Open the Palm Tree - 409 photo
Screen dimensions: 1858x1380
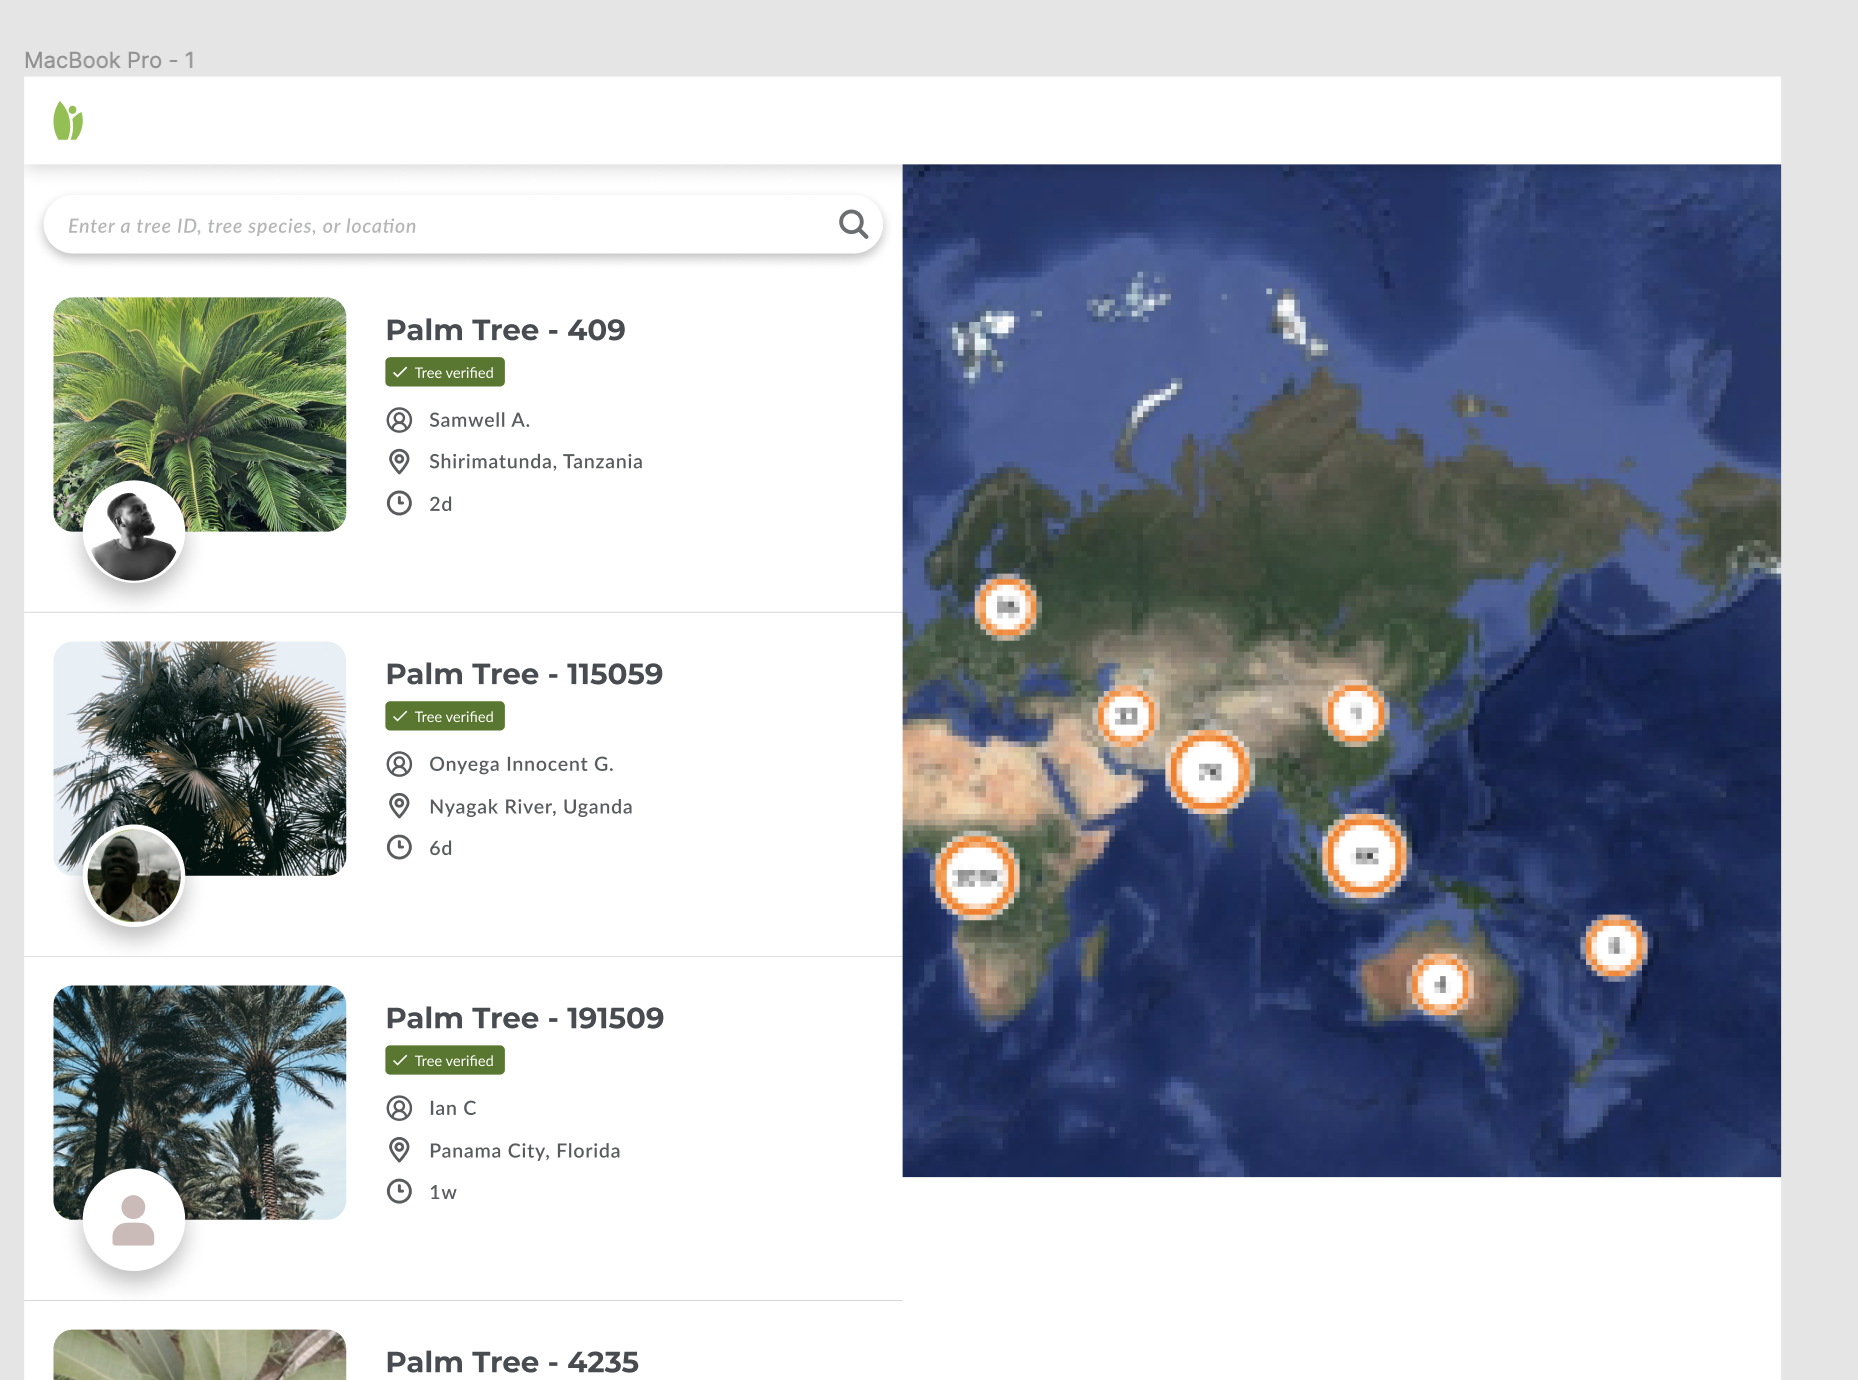coord(200,414)
